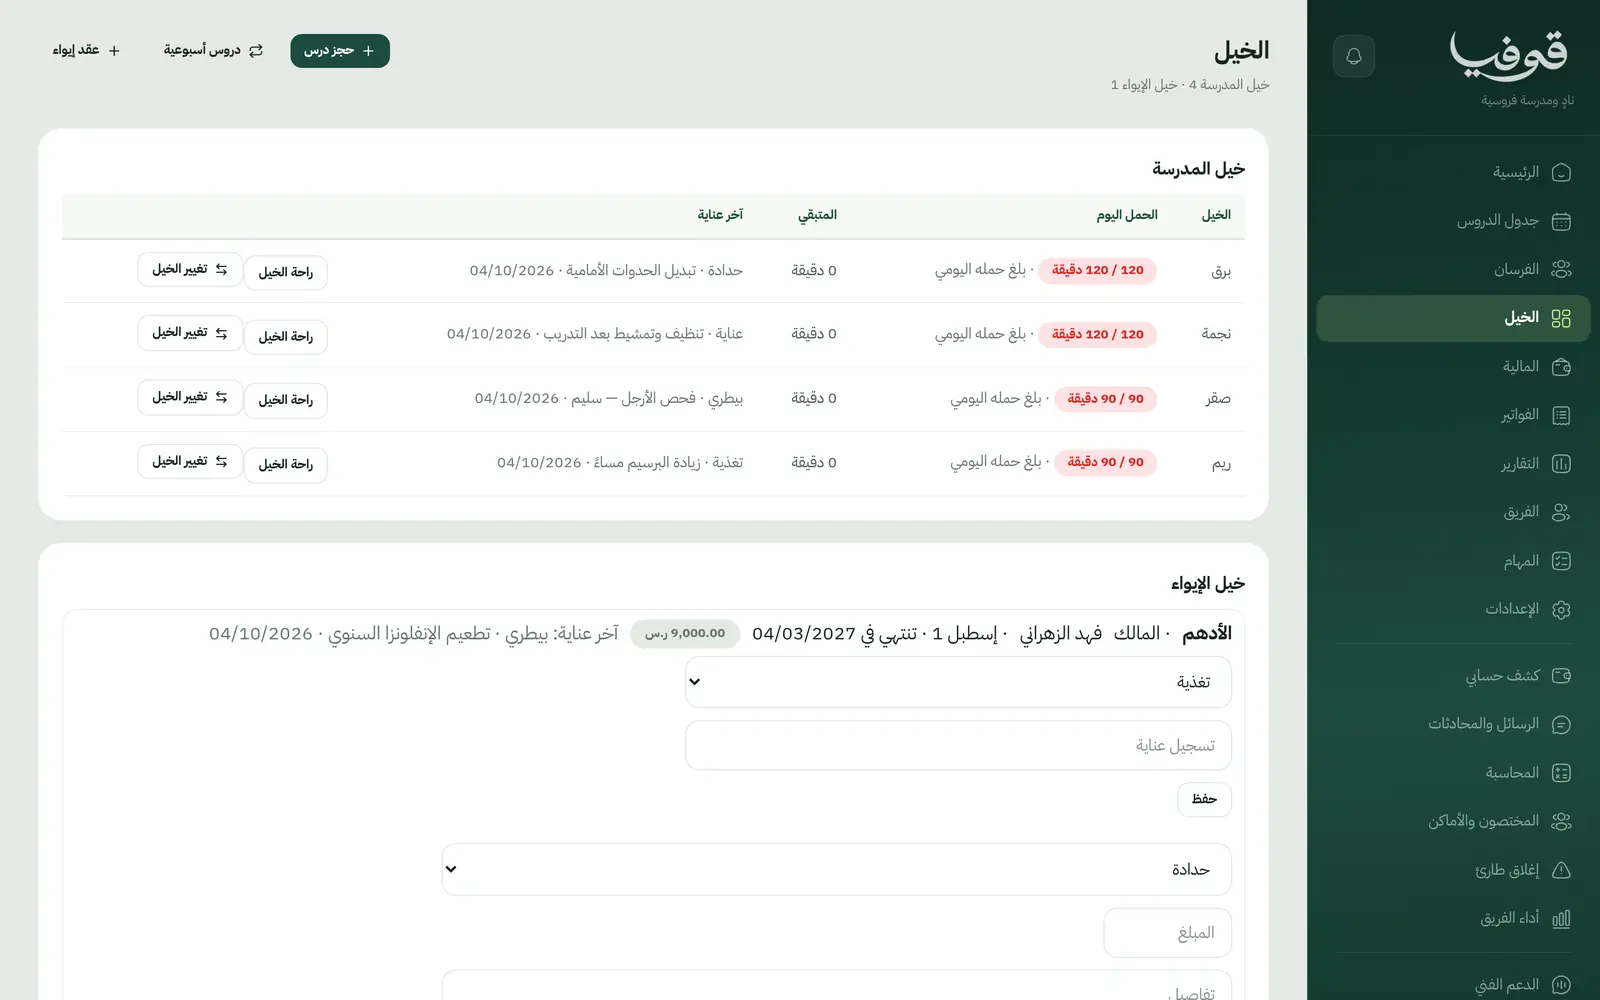
Task: Click the الفواتير invoices icon
Action: tap(1561, 415)
